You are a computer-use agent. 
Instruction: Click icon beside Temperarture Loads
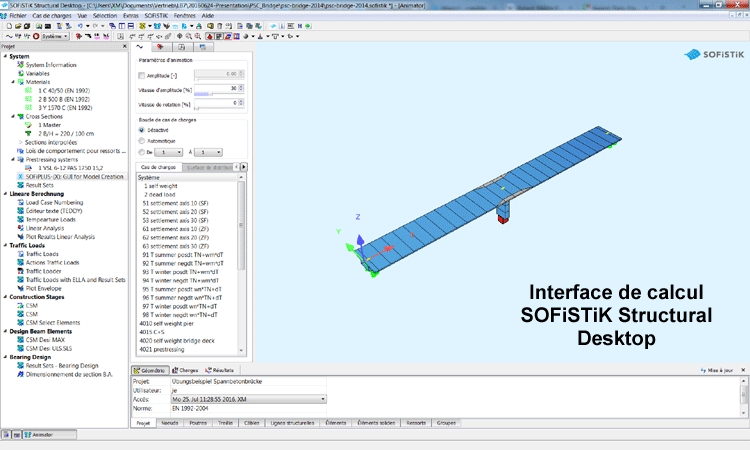(x=21, y=220)
